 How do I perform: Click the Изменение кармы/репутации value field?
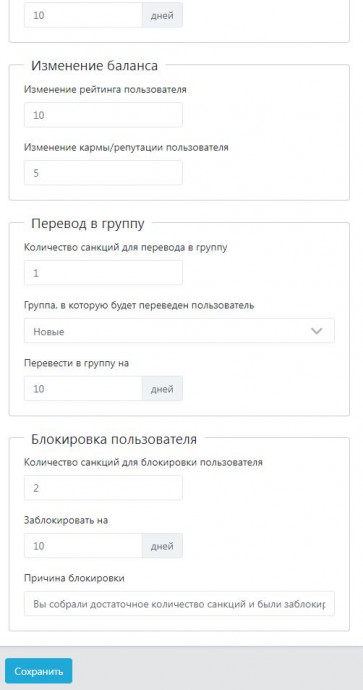(103, 173)
